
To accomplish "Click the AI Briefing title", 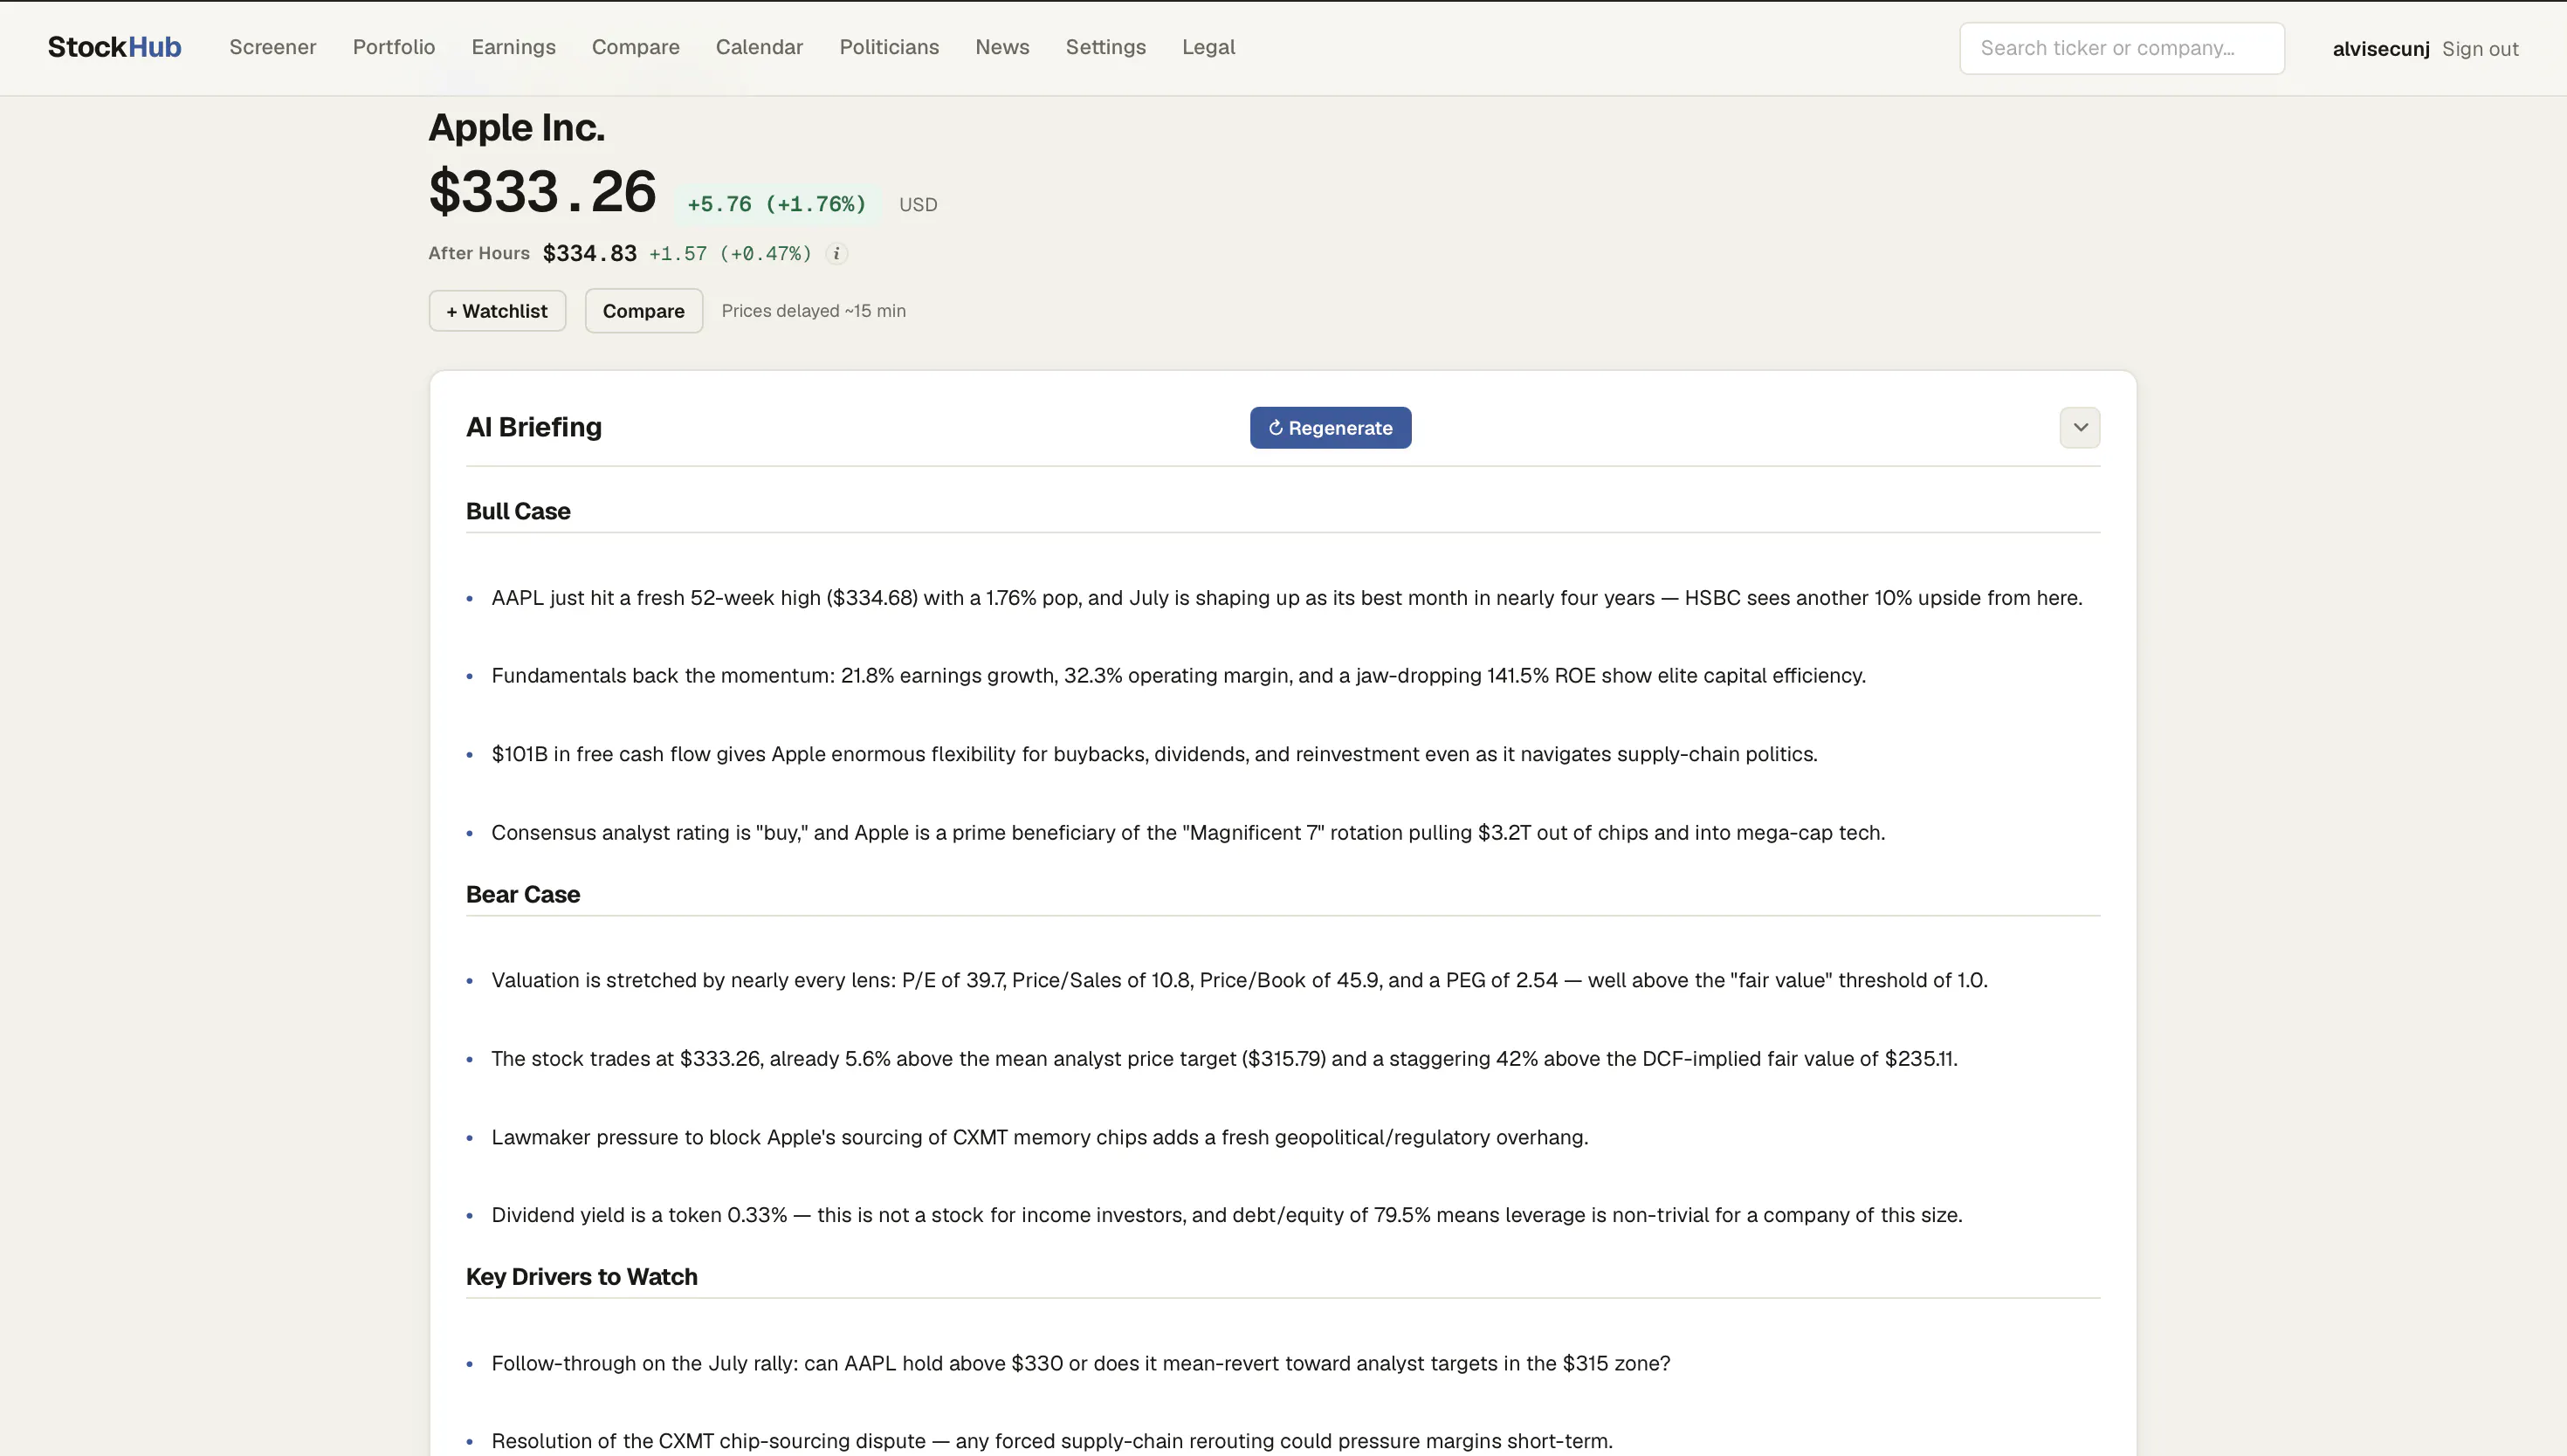I will pyautogui.click(x=533, y=428).
